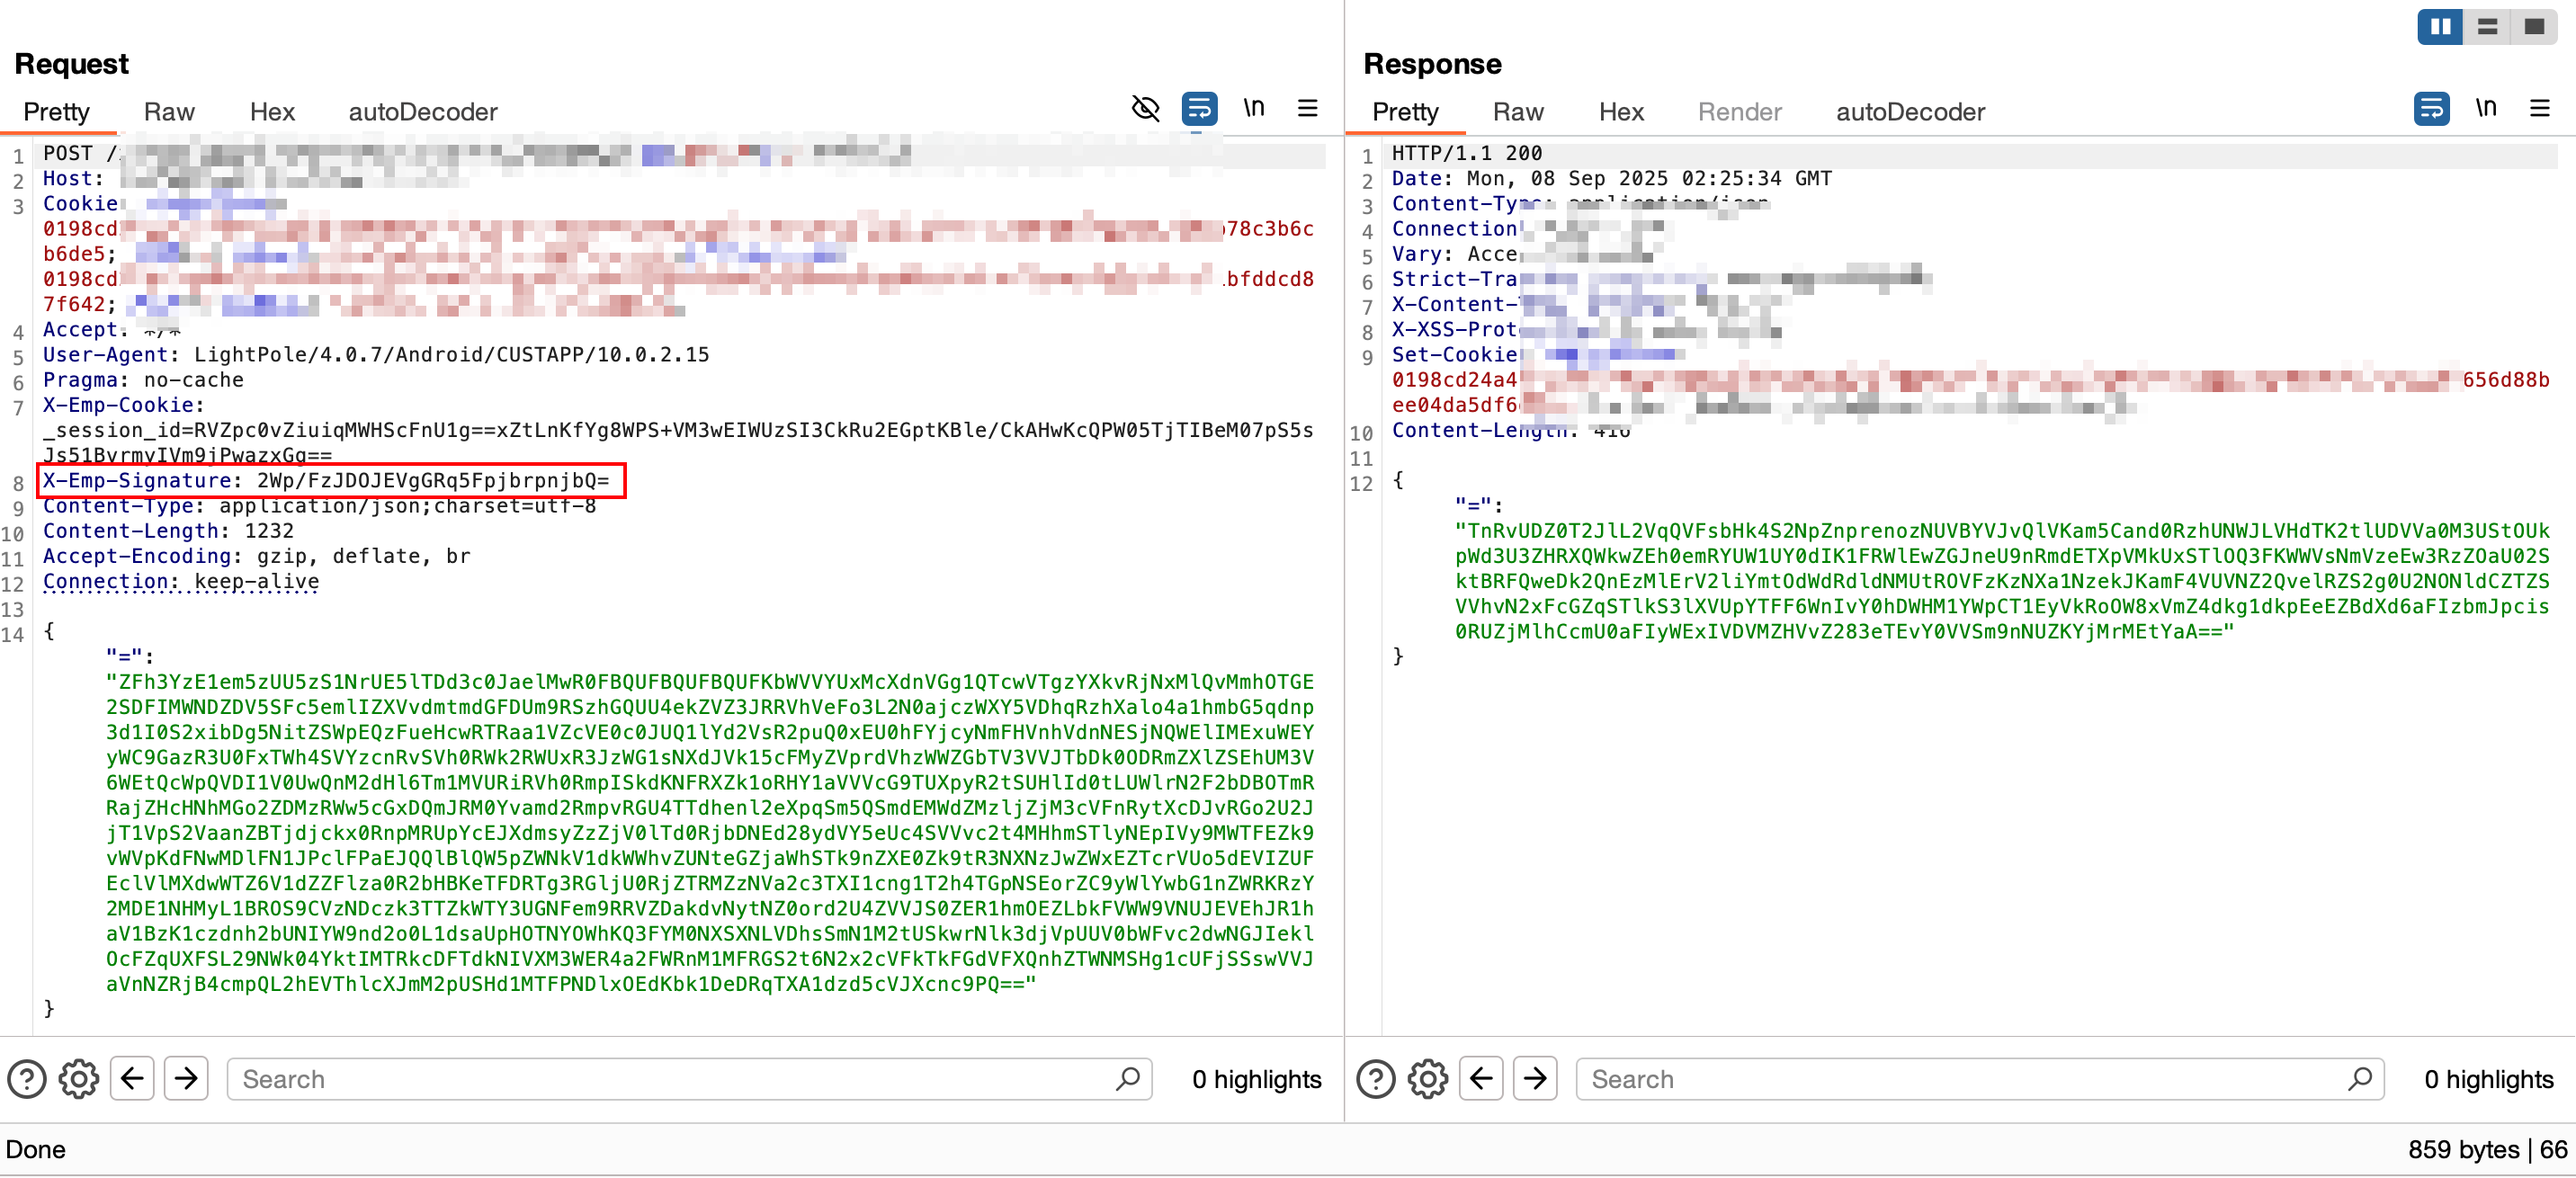Switch Request view to Raw tab

tap(169, 112)
